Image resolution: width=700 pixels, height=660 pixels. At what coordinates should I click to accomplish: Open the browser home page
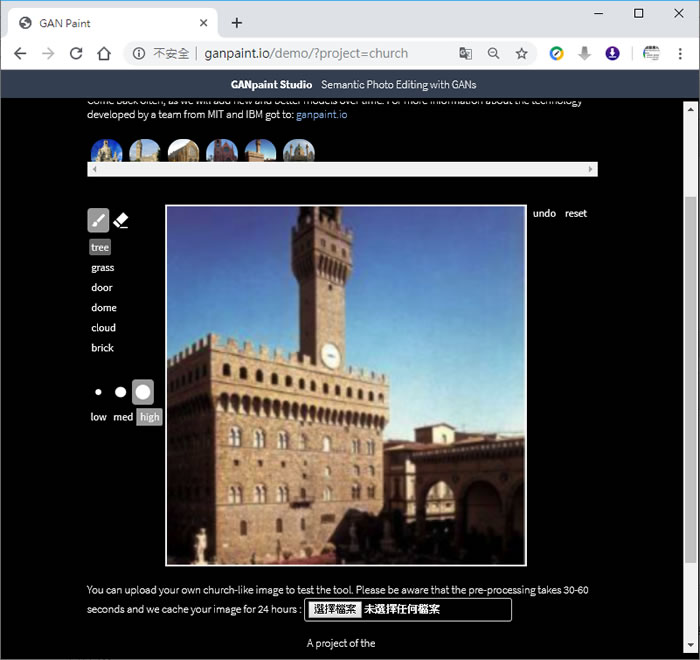point(104,54)
